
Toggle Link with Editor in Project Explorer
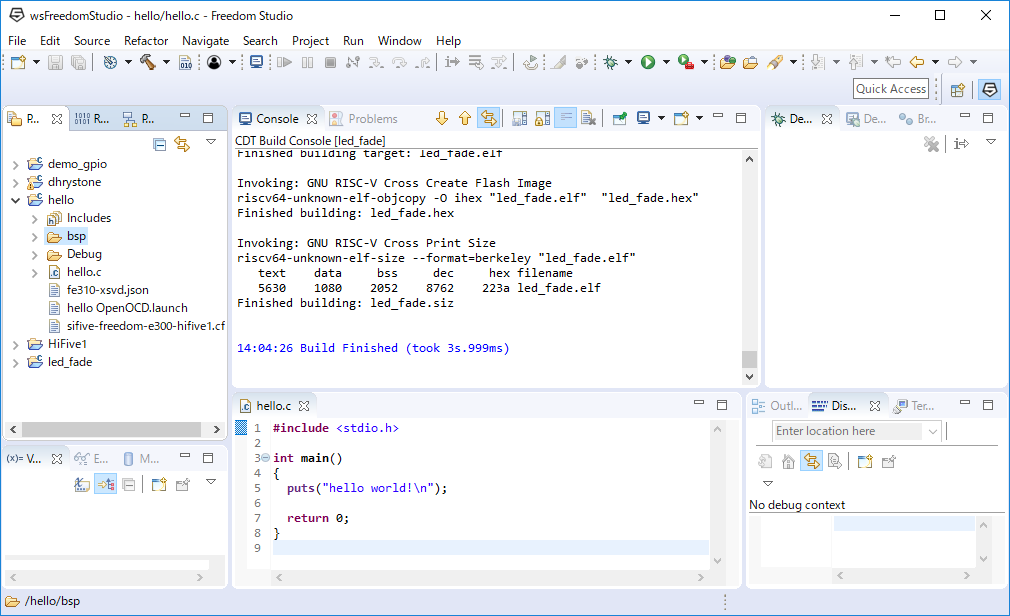pos(183,144)
